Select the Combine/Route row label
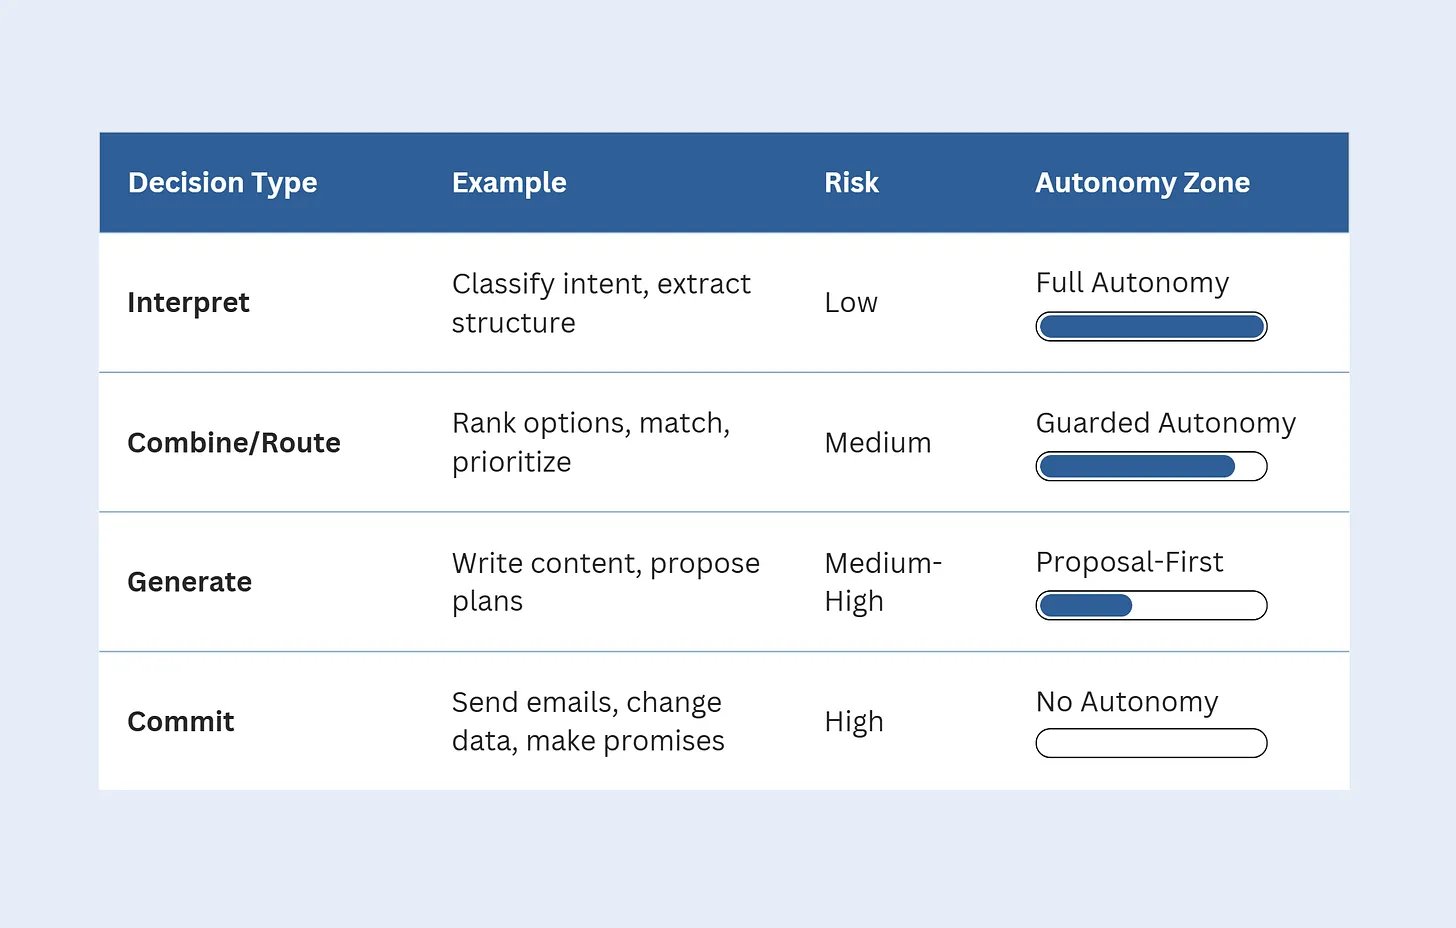 [234, 442]
